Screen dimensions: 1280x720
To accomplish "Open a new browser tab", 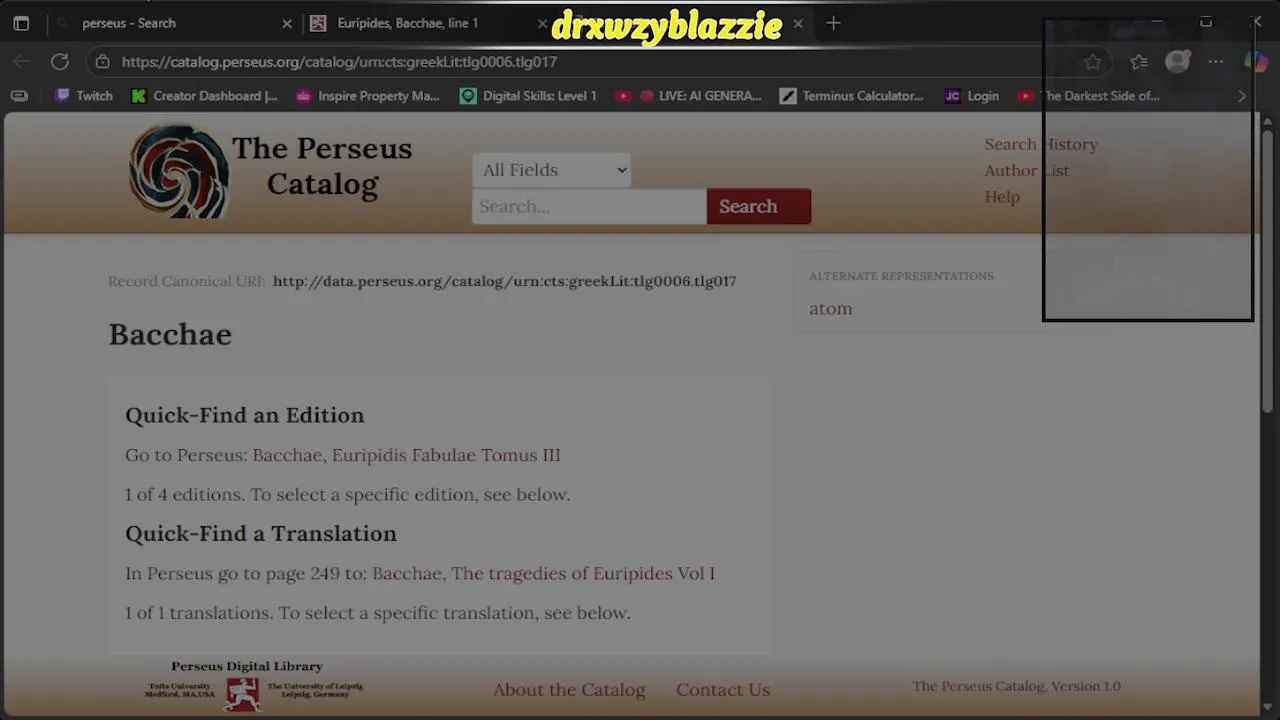I will coord(833,23).
